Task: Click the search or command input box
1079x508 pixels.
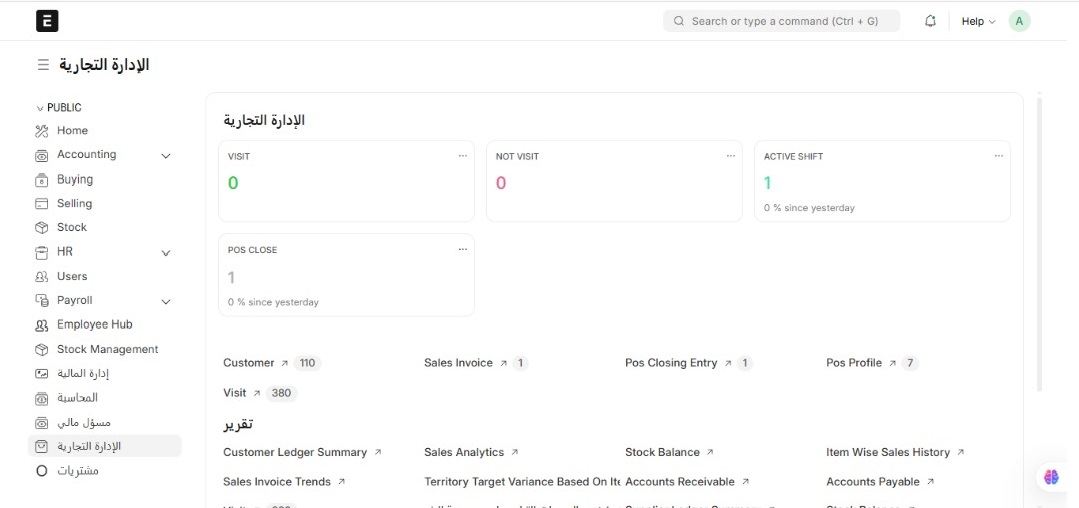Action: 782,21
